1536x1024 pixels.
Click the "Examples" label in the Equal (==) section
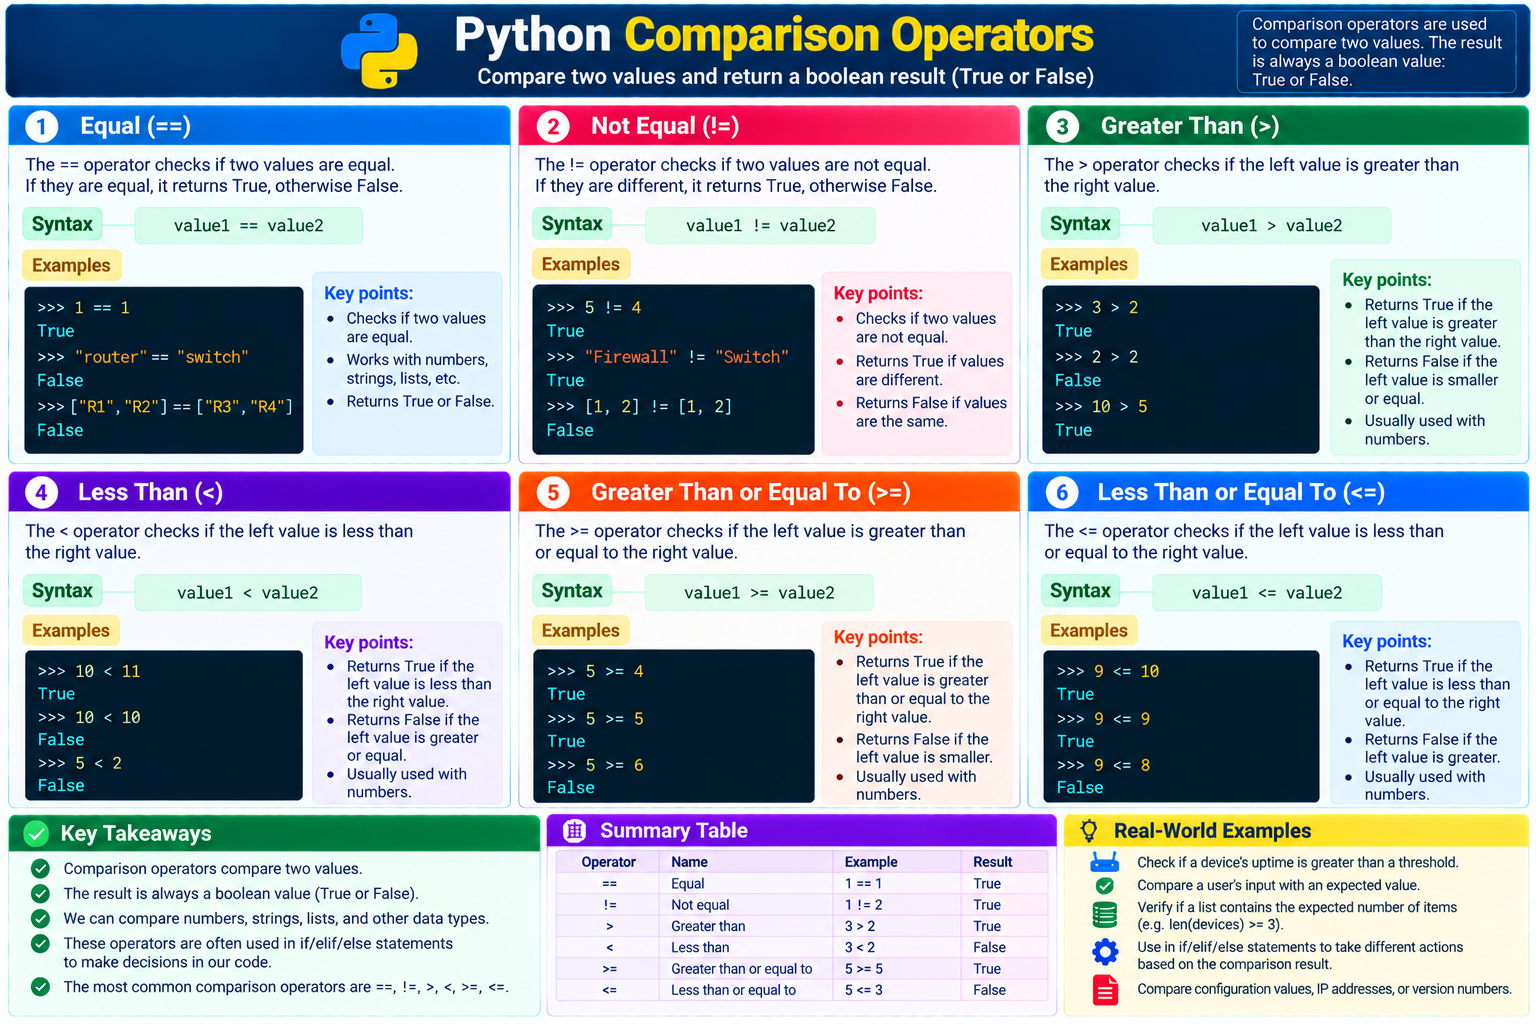[71, 265]
